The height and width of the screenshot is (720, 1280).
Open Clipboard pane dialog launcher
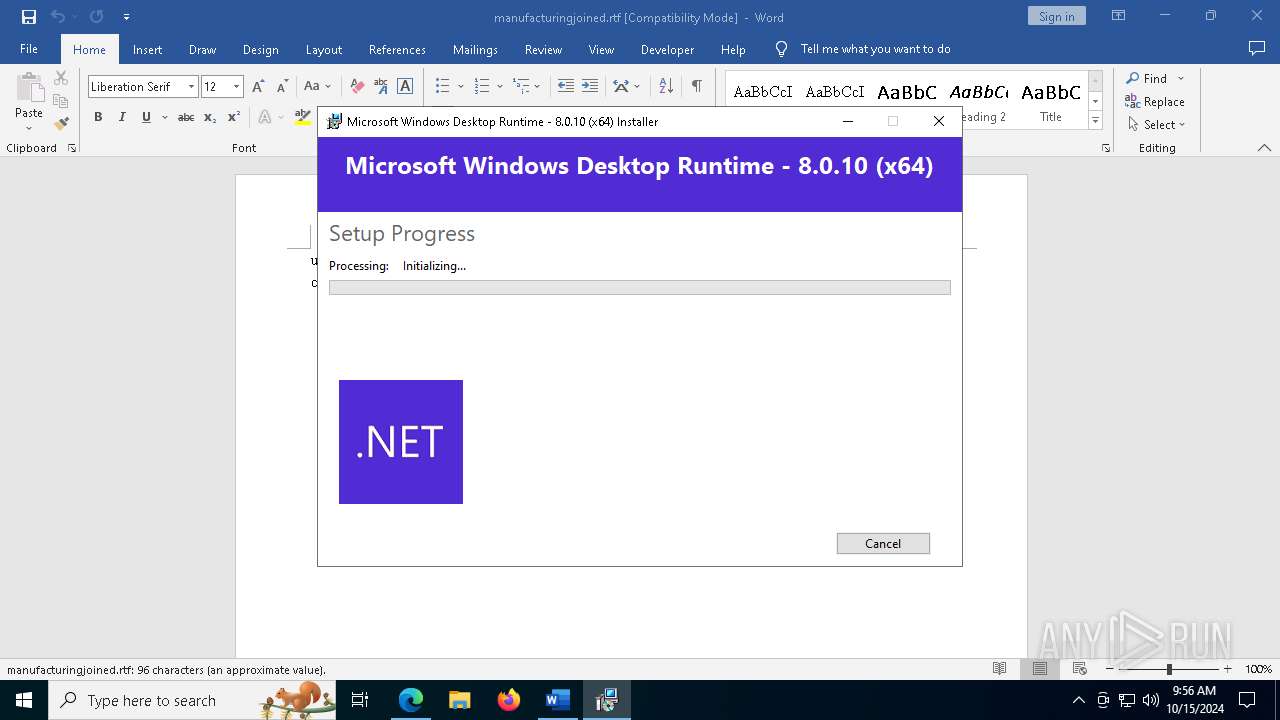(x=72, y=148)
